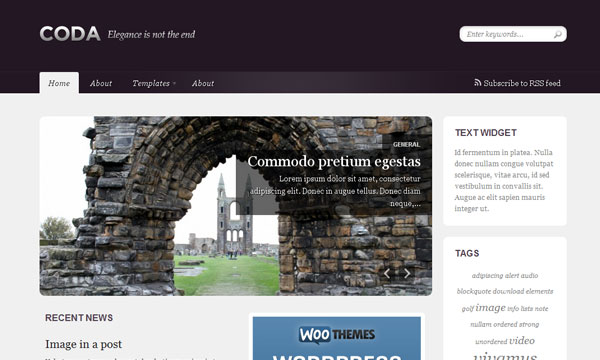Select the ordered tag
The width and height of the screenshot is (600, 360).
click(x=504, y=324)
